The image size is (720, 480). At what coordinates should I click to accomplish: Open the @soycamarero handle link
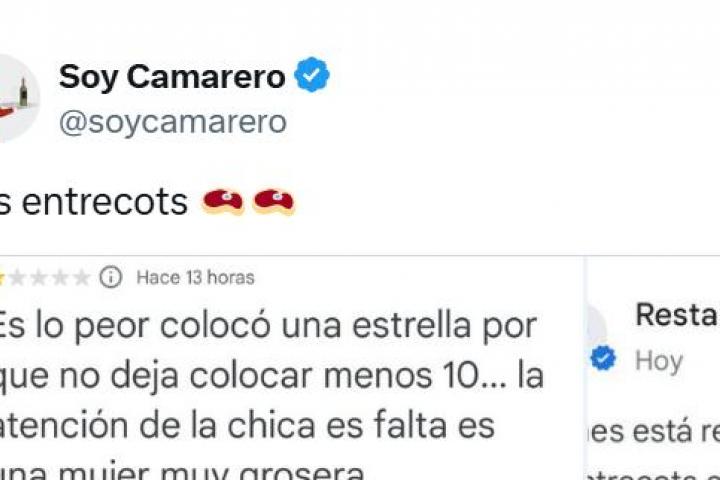tap(173, 122)
